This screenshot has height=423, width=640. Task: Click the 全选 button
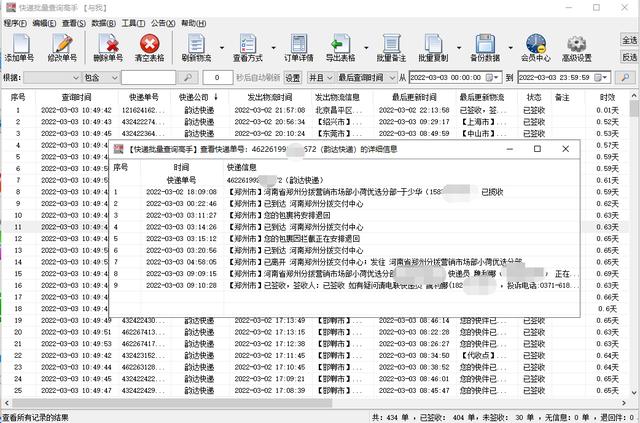[629, 40]
